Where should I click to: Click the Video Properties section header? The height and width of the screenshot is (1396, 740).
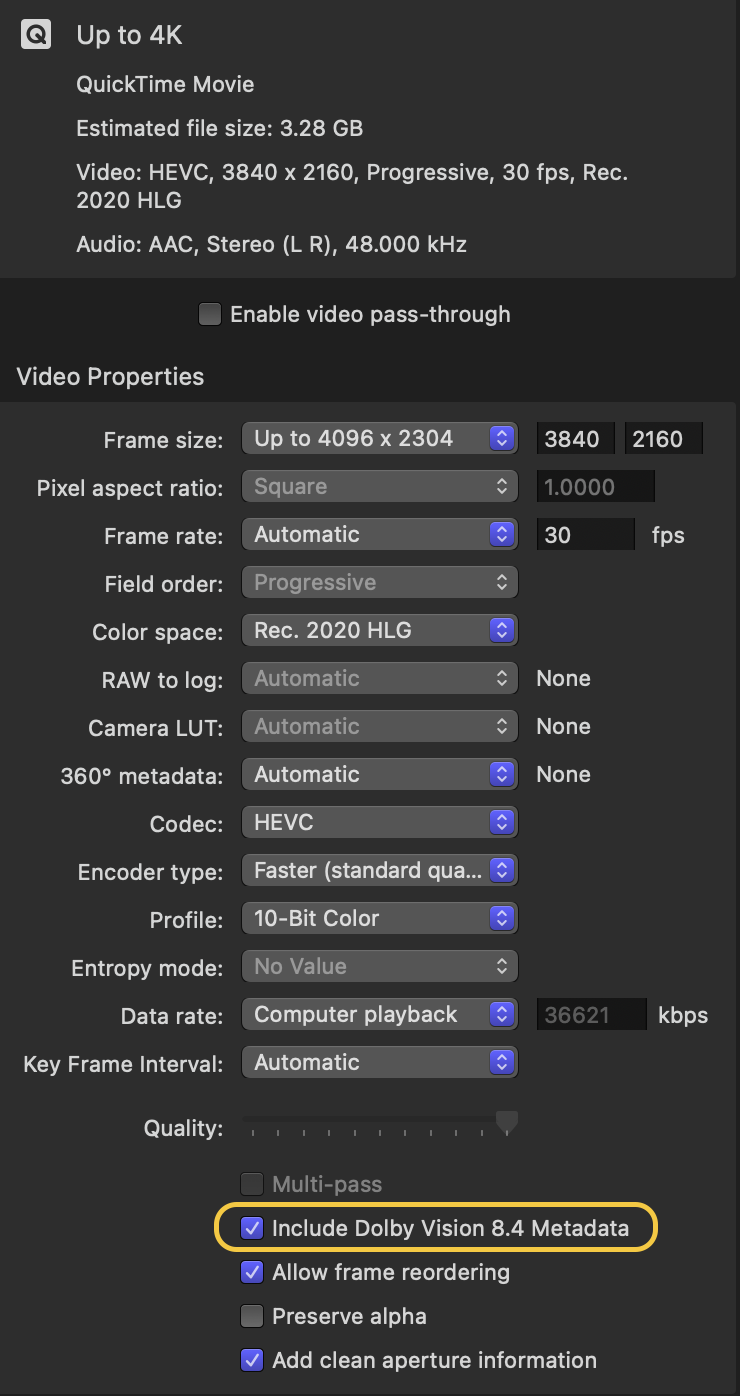click(110, 377)
